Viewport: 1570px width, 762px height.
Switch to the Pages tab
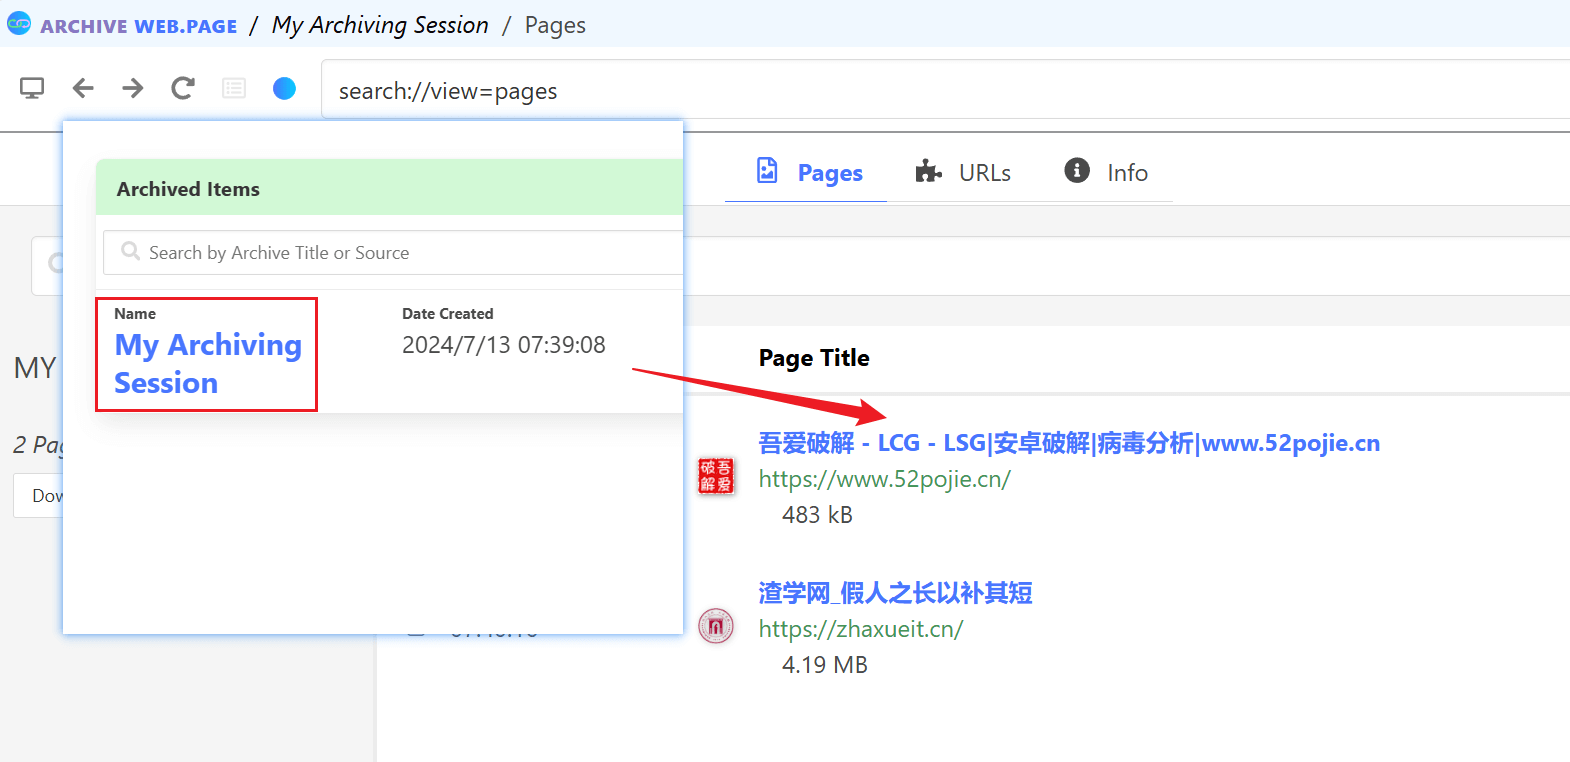point(810,173)
